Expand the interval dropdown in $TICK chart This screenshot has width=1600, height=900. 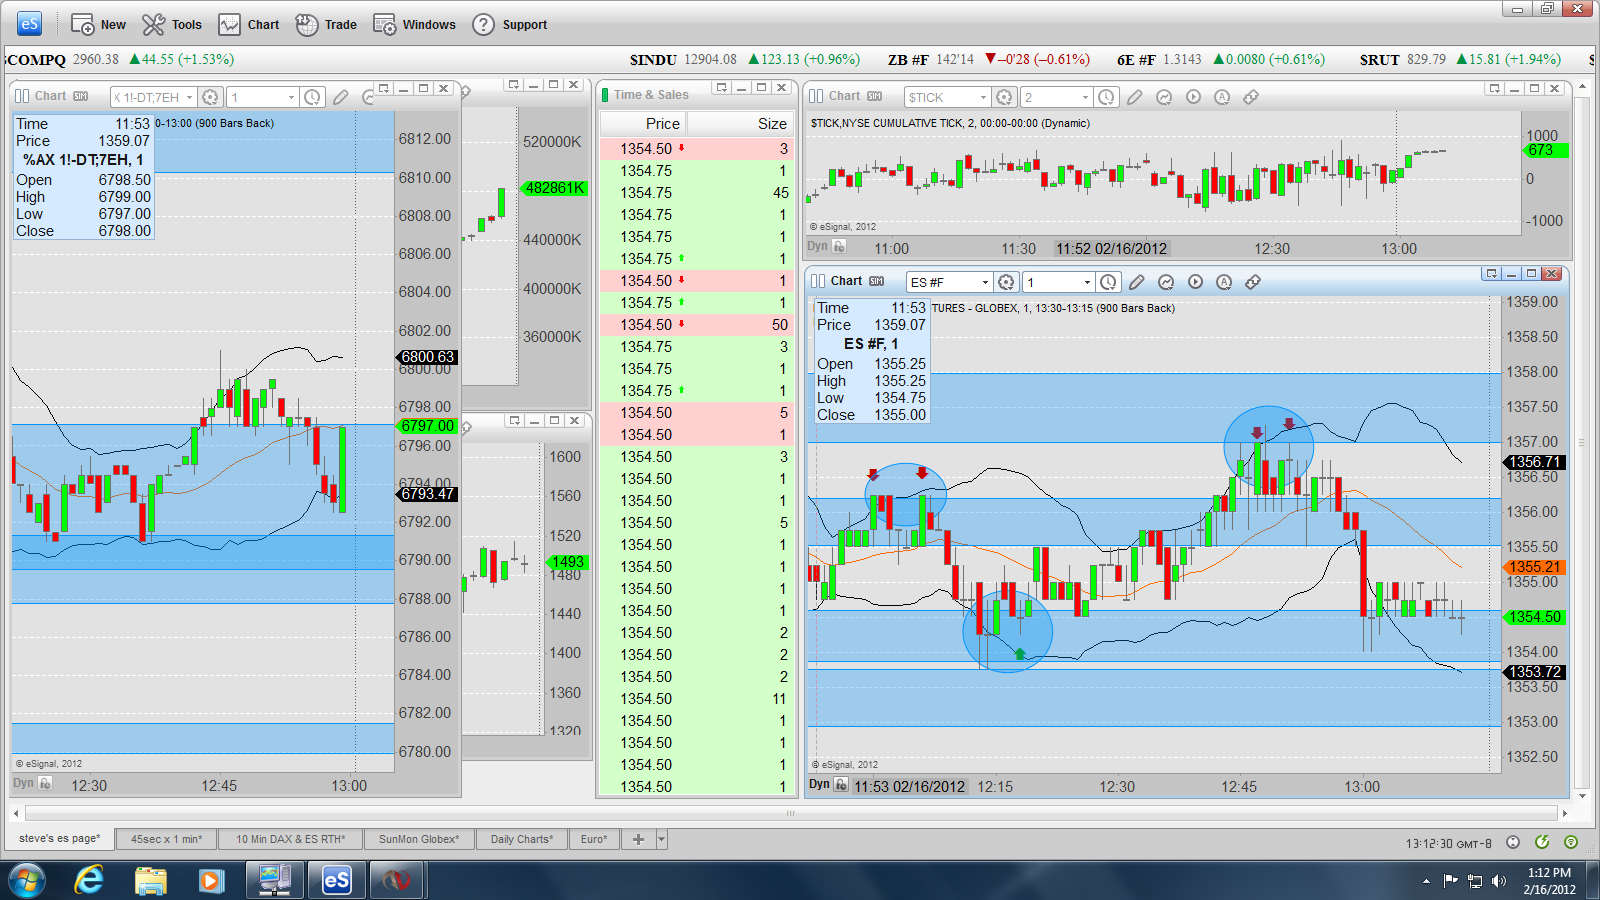click(1085, 97)
